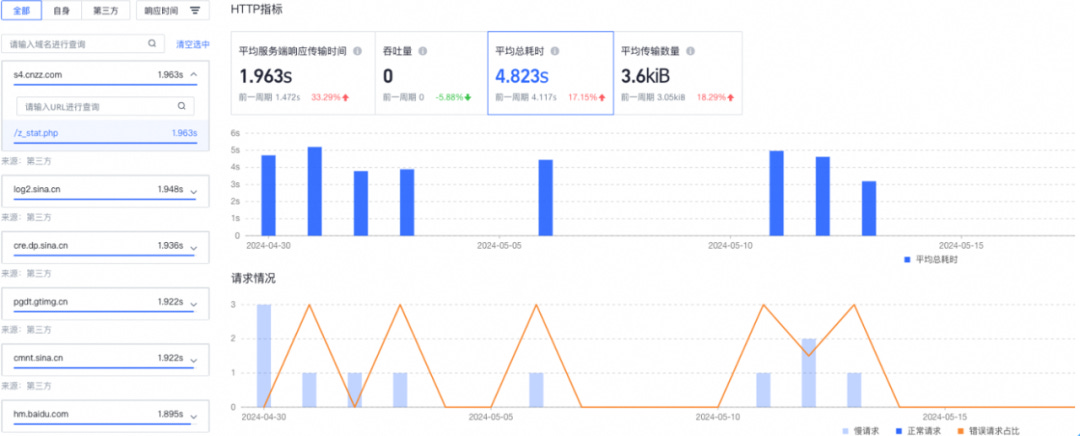This screenshot has height=436, width=1080.
Task: Click the -5.88% decrease indicator
Action: tap(453, 97)
